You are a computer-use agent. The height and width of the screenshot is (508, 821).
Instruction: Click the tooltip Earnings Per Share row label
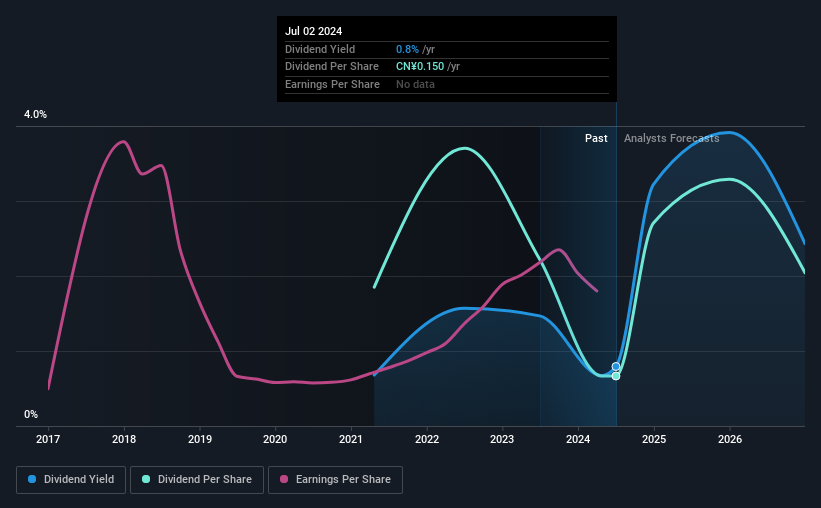click(x=332, y=84)
